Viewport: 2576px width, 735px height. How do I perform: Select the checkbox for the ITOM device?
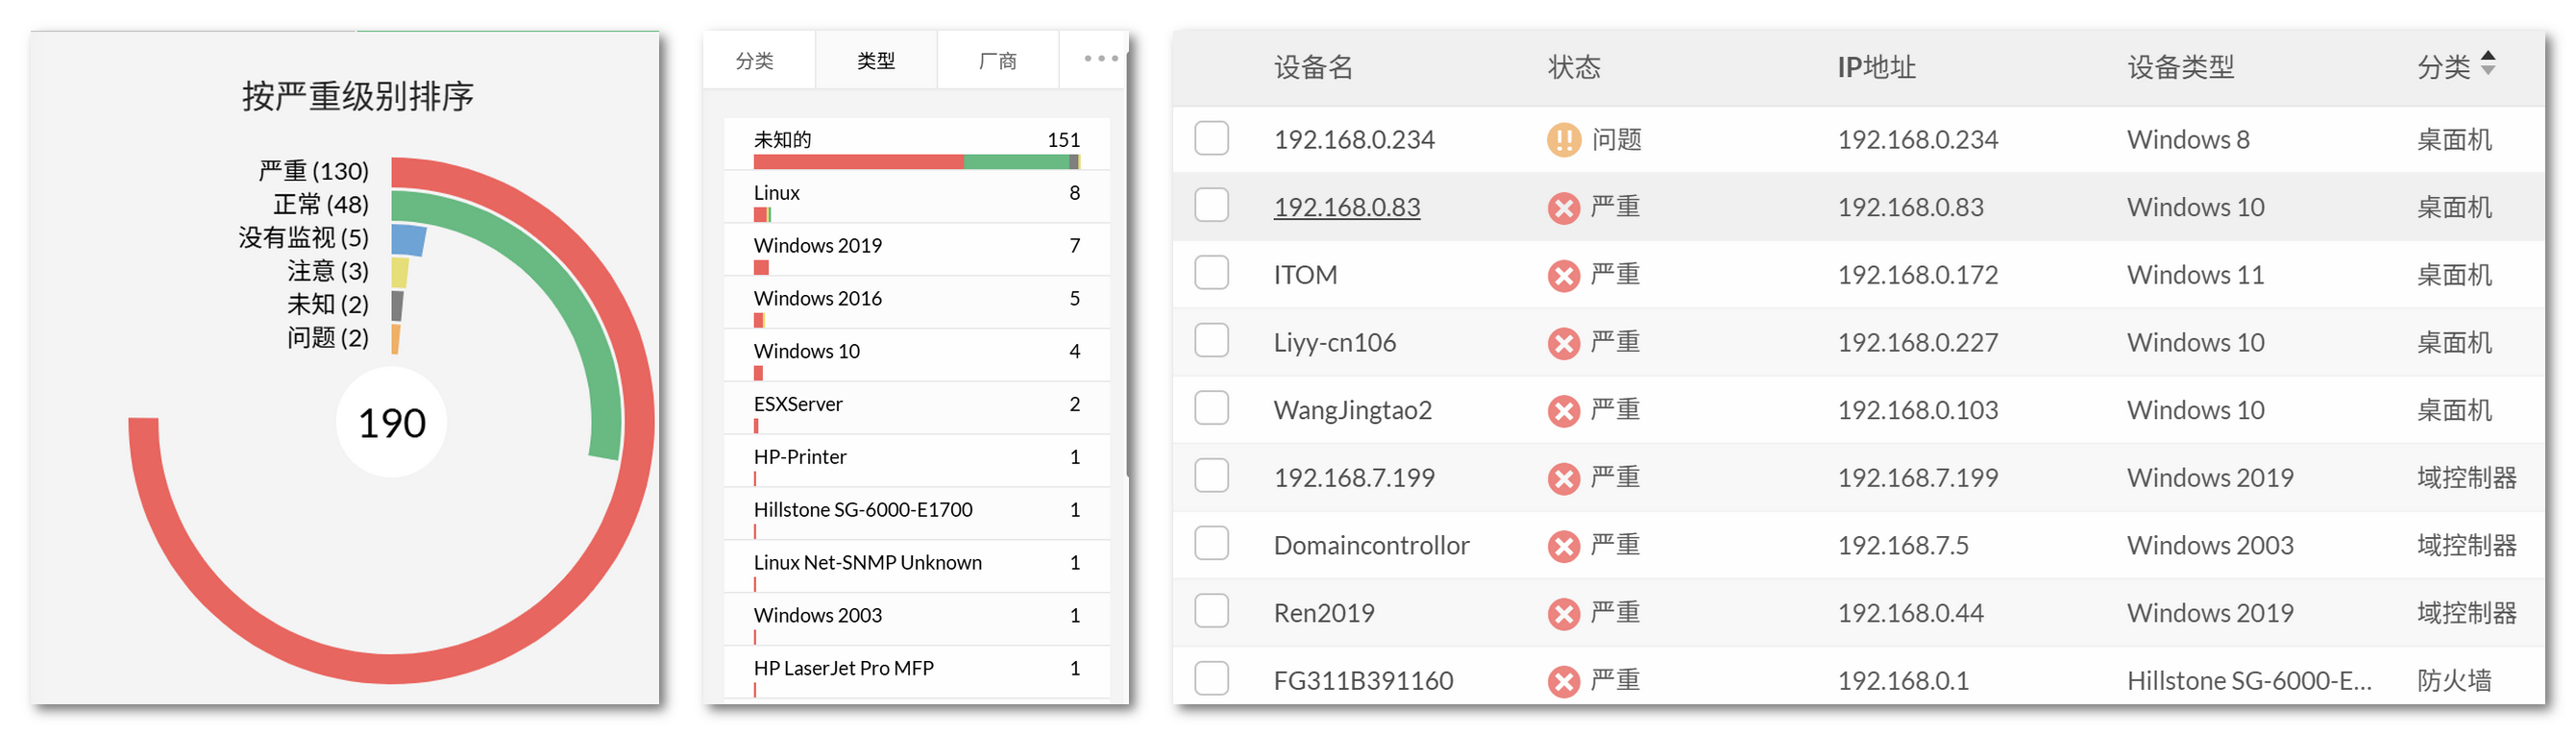[x=1210, y=273]
